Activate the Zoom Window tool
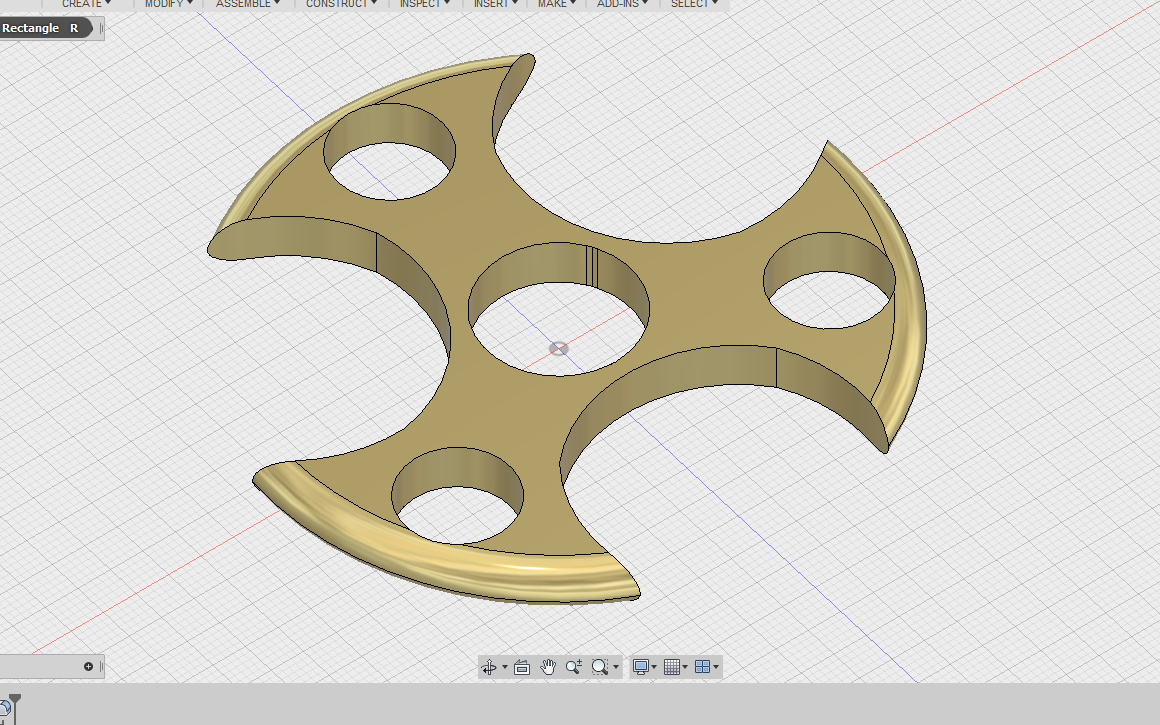 (598, 667)
